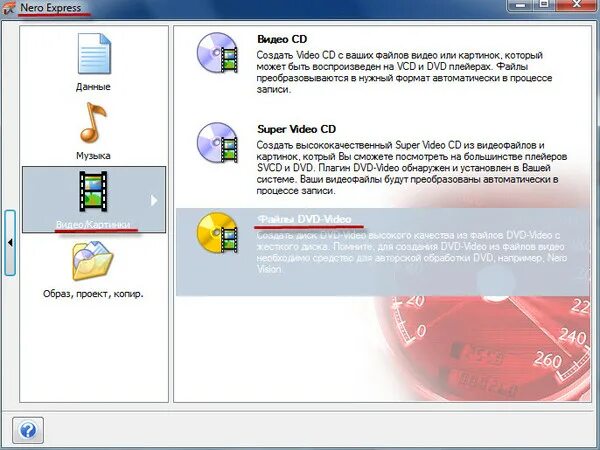Select the Видео/Картинки filmstrip icon

coord(93,191)
